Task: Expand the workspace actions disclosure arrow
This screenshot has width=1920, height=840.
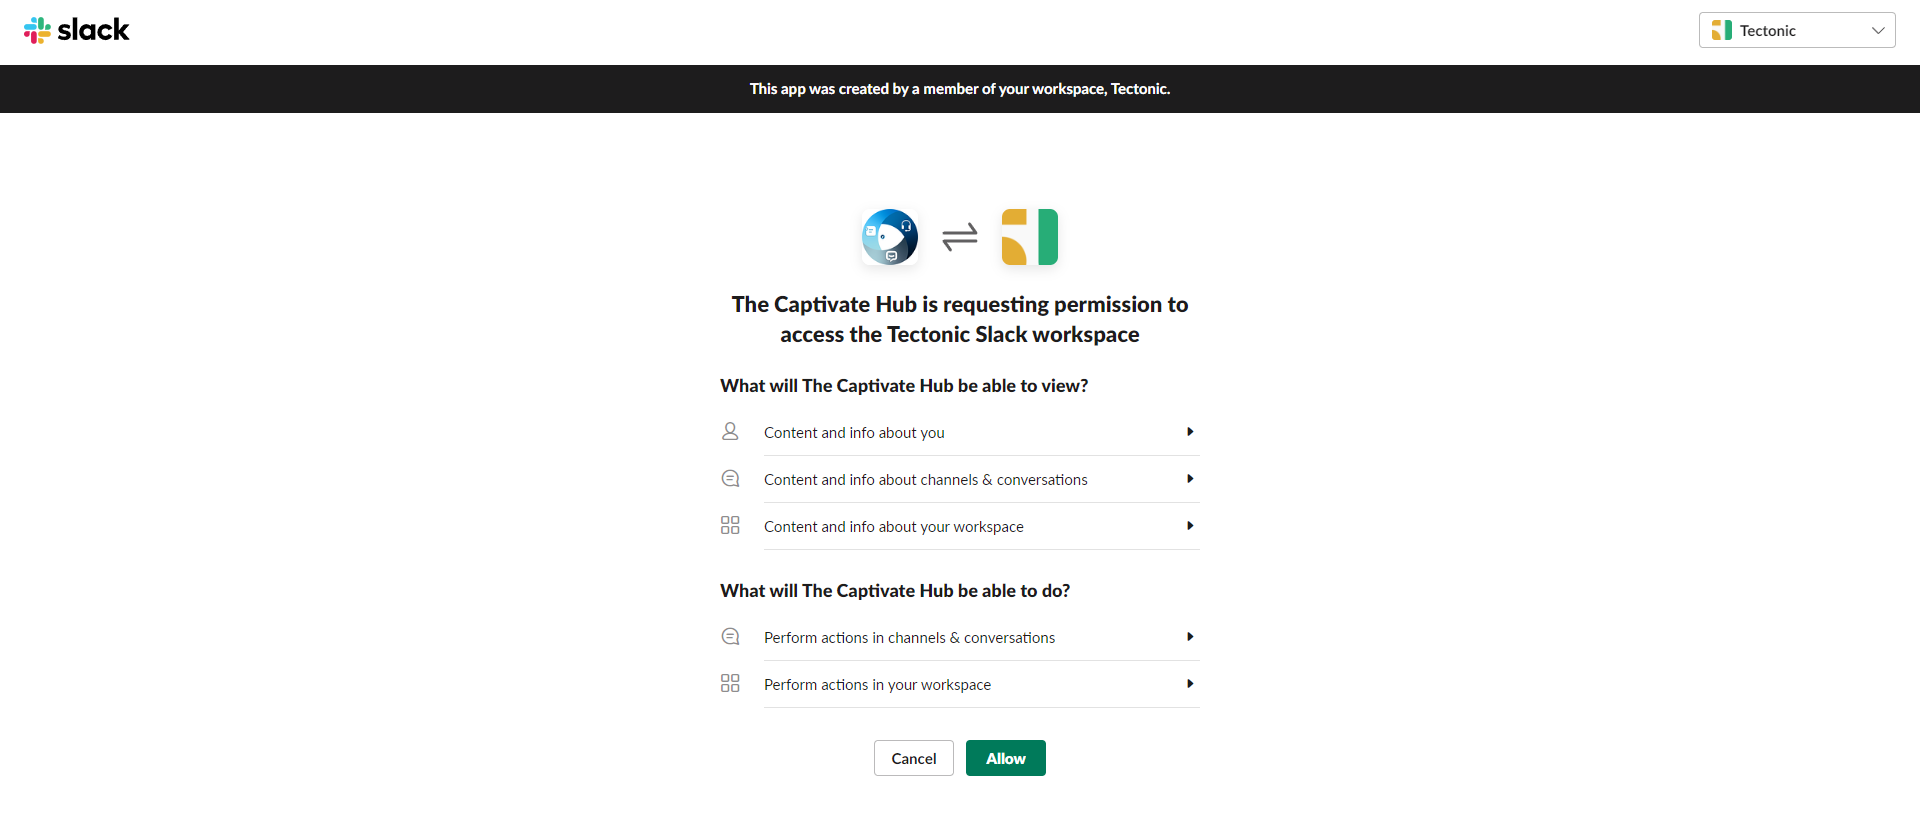Action: pyautogui.click(x=1190, y=684)
